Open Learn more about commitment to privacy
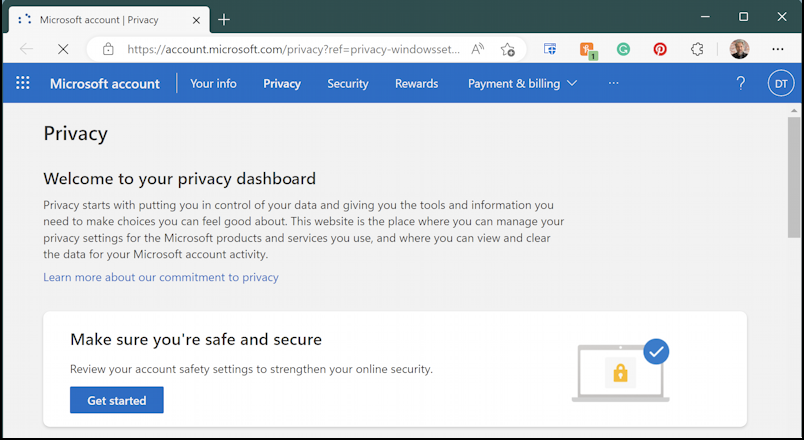 coord(161,277)
